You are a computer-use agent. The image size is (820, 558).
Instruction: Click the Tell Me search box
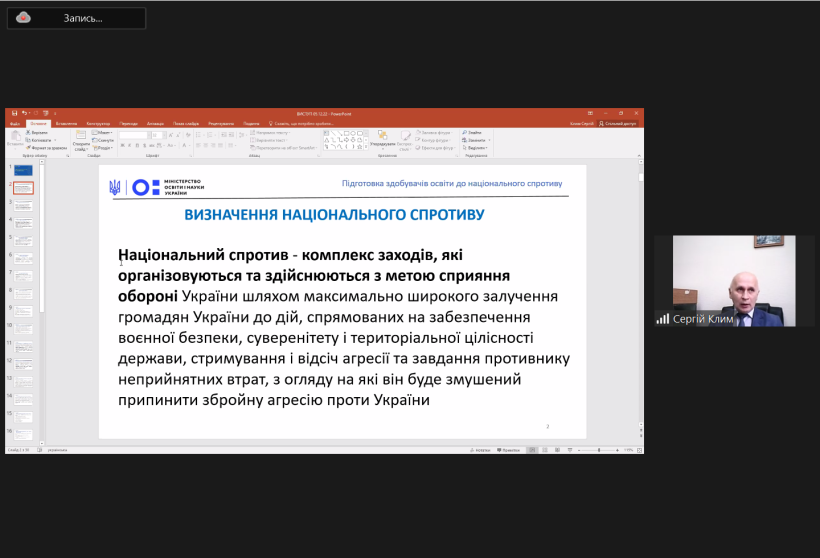tap(301, 124)
